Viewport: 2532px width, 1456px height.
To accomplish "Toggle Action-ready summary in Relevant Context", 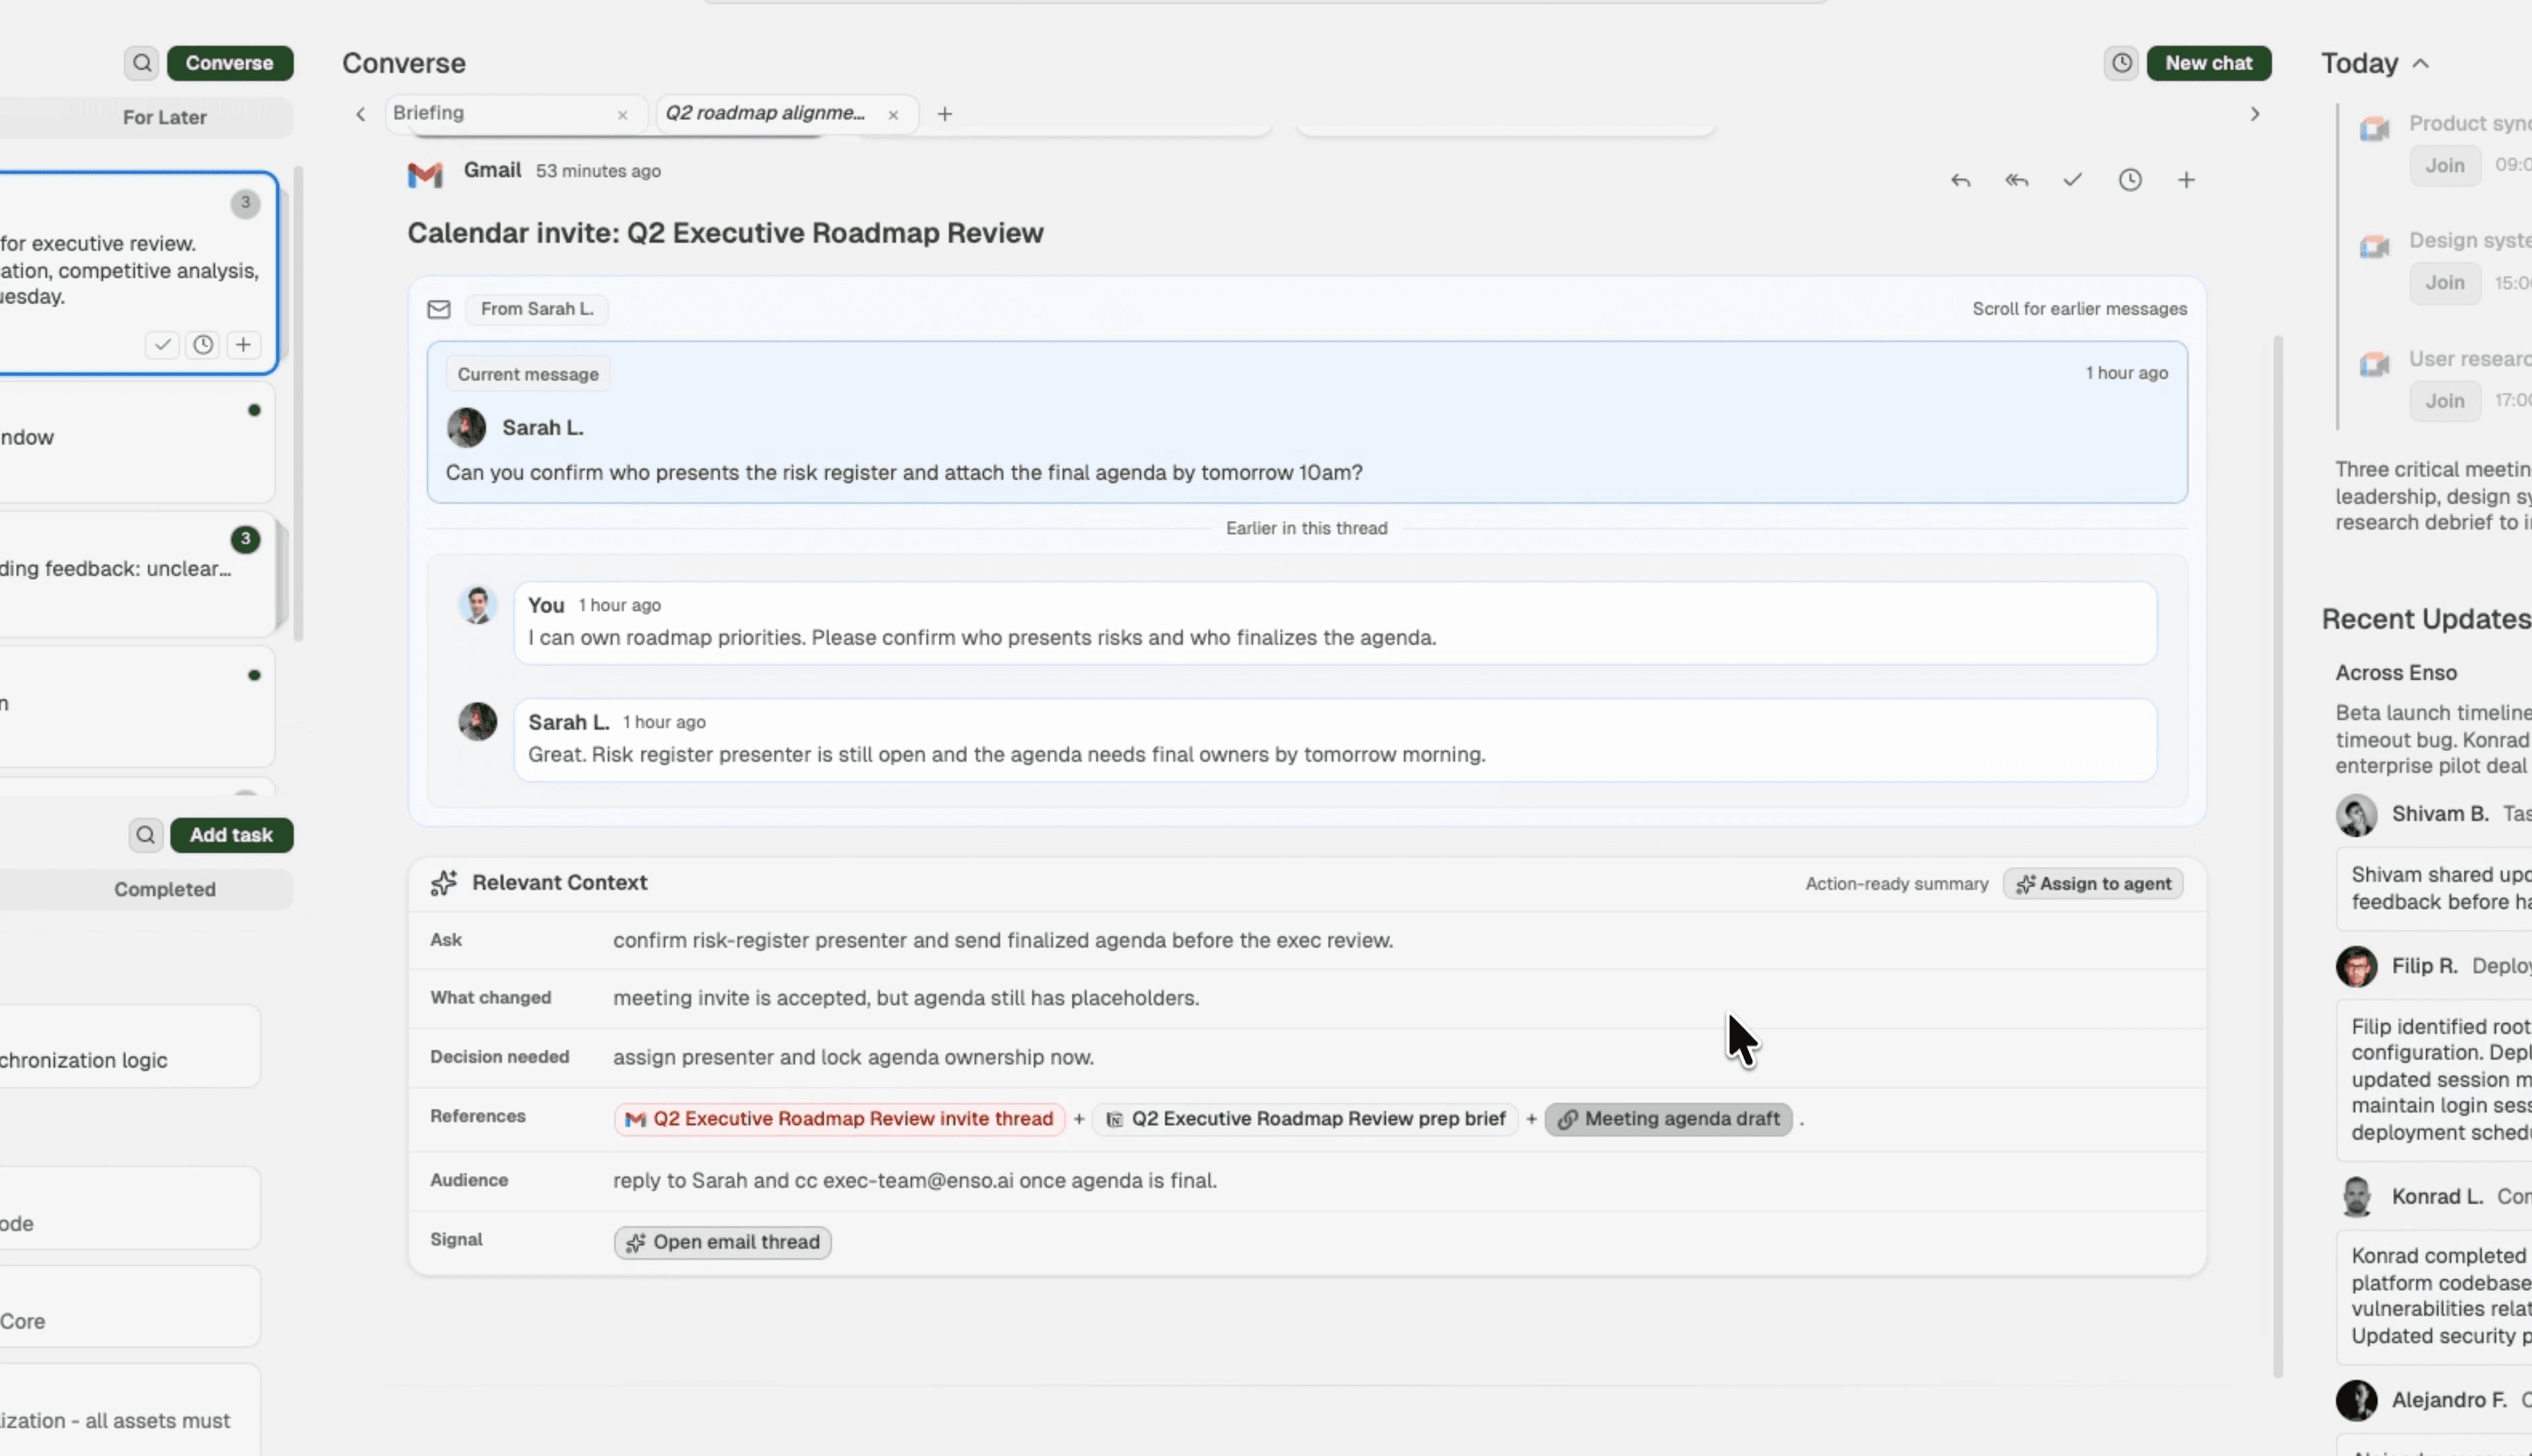I will coord(1895,884).
